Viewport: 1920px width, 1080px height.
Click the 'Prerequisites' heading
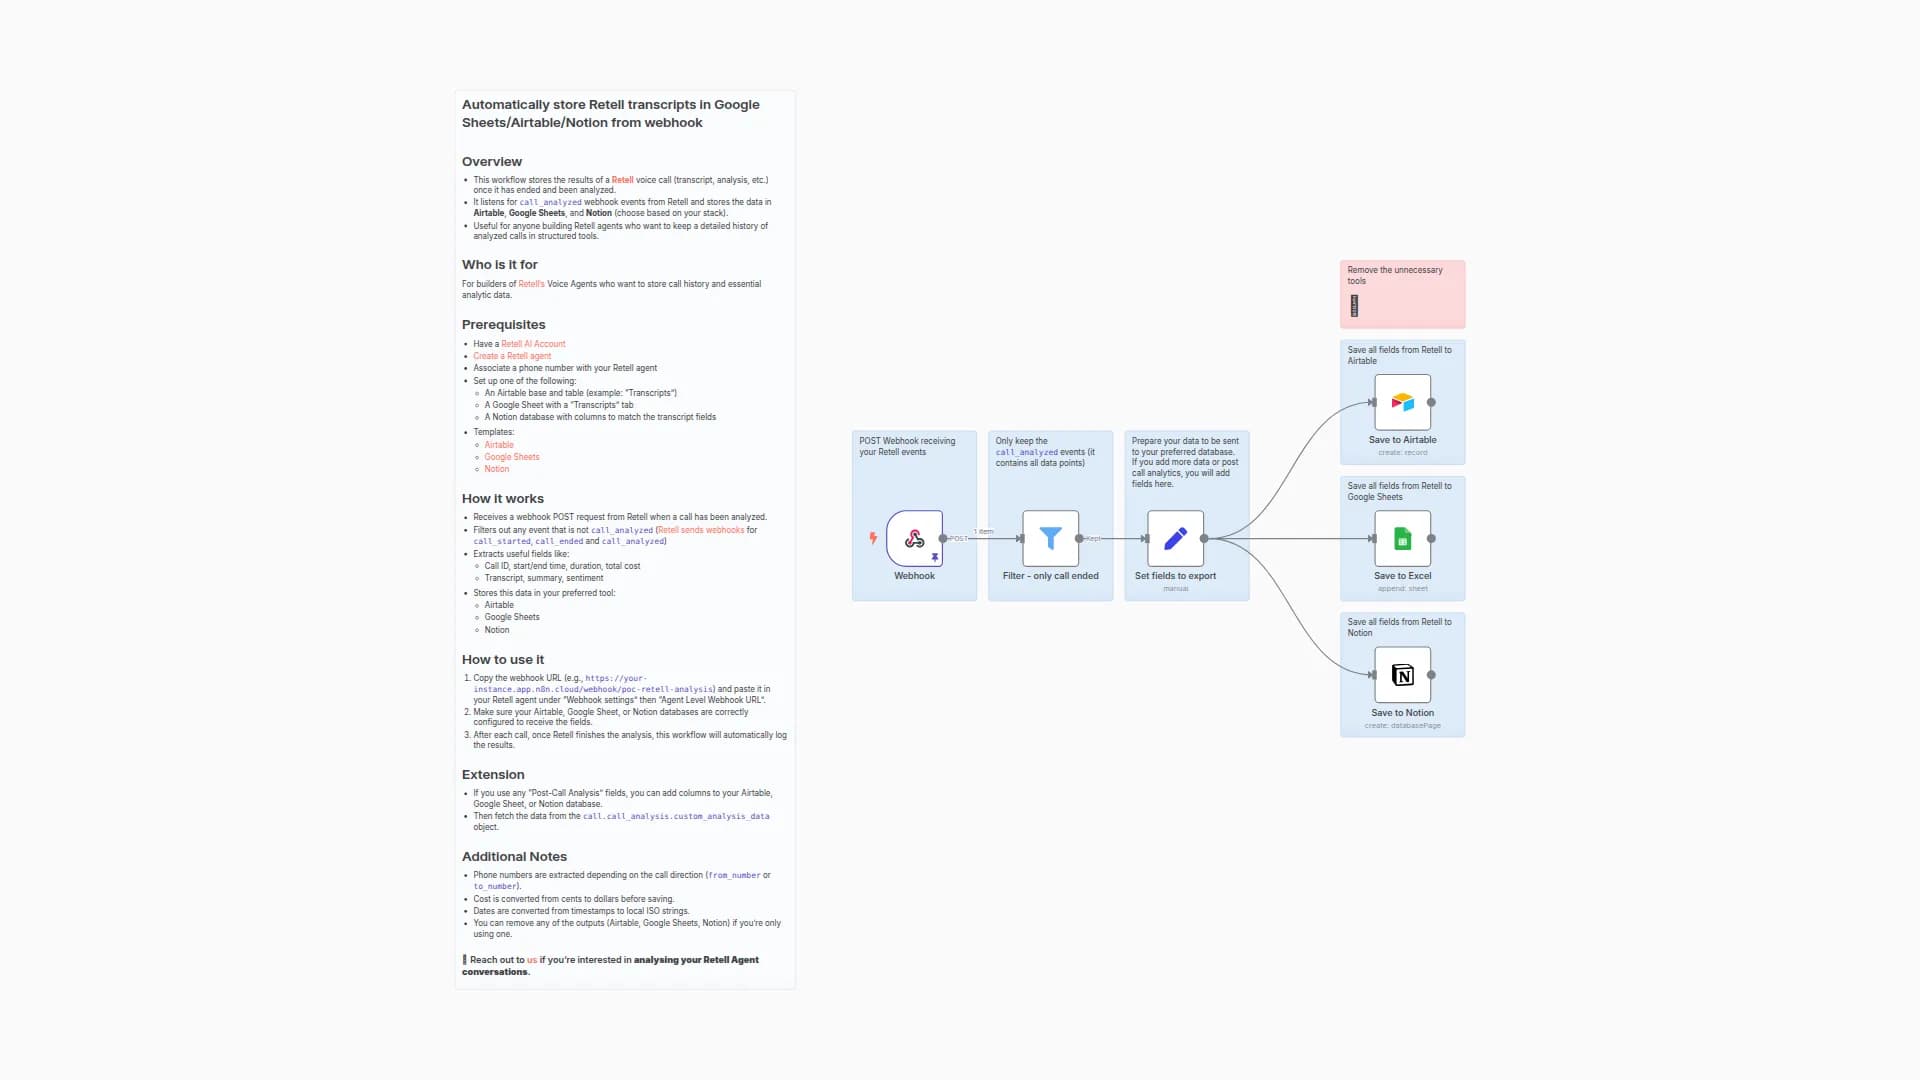[x=503, y=325]
